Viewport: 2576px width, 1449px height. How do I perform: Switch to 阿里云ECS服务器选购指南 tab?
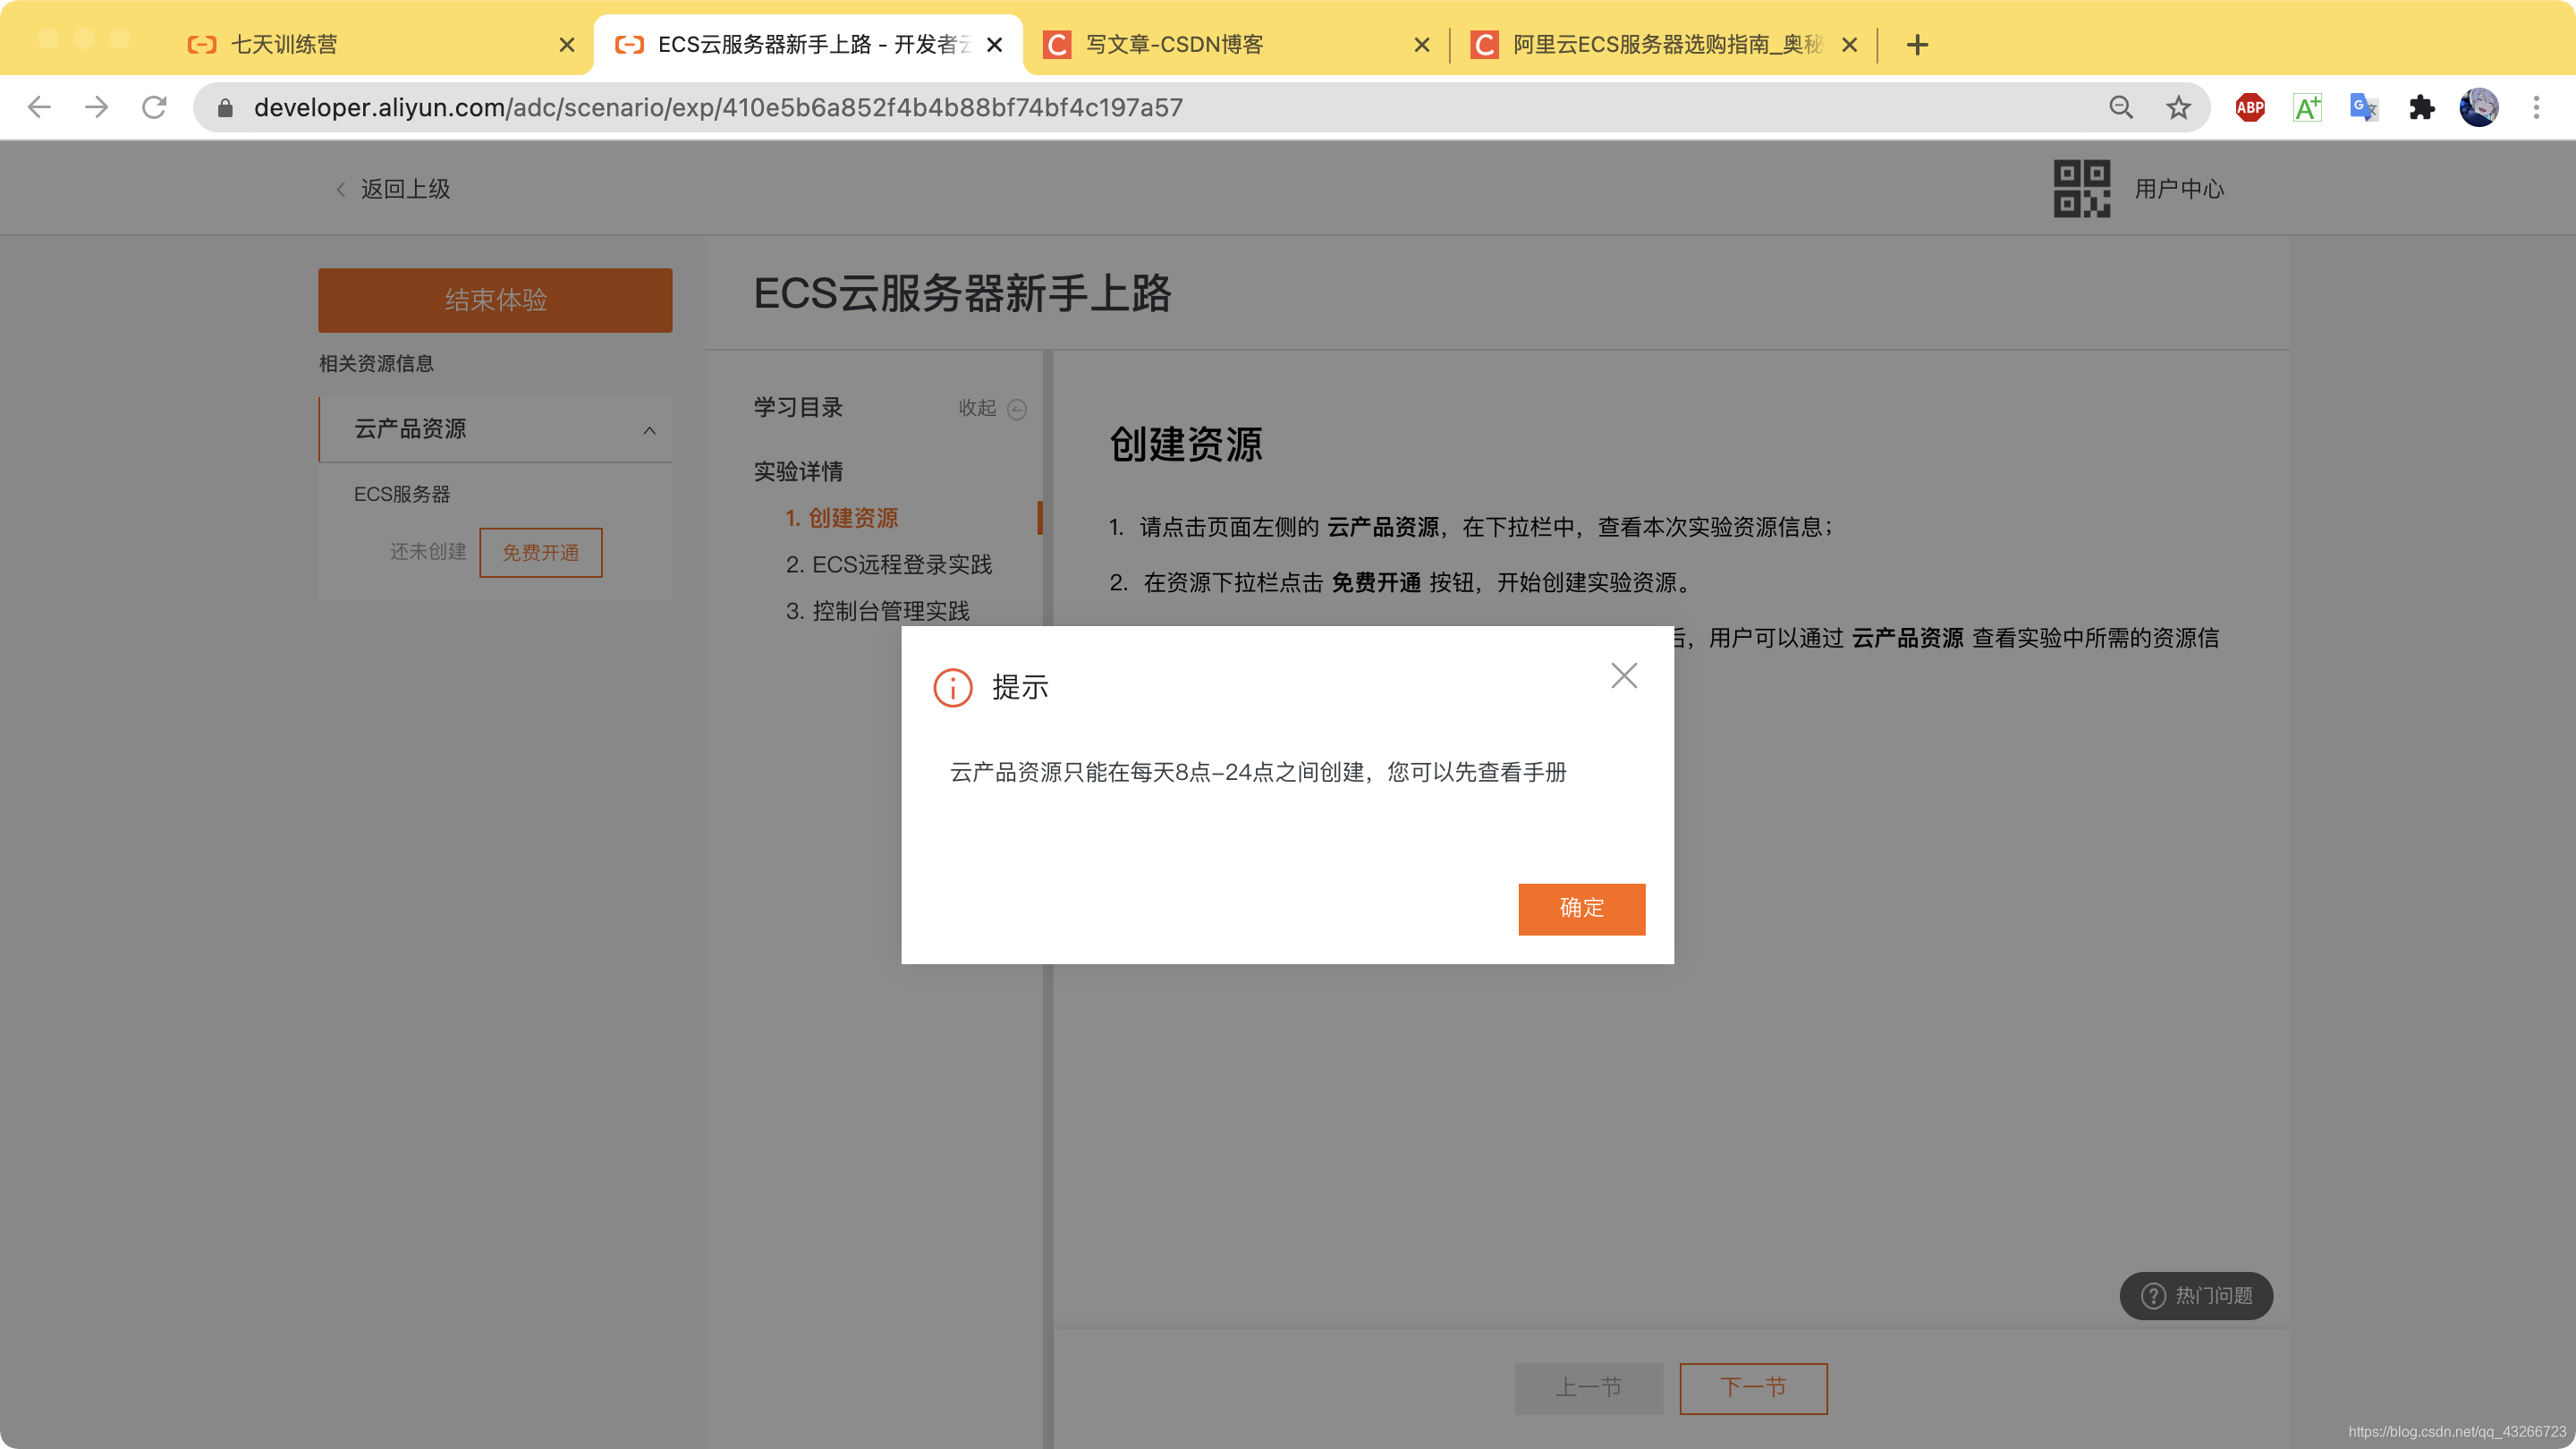coord(1663,45)
